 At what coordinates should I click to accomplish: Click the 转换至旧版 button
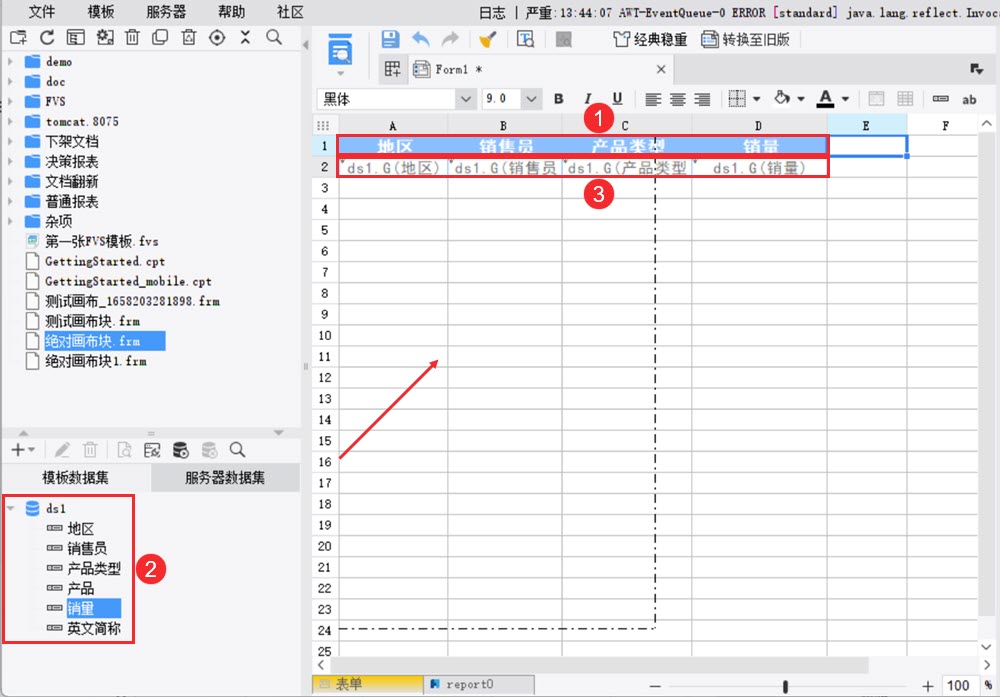[745, 40]
